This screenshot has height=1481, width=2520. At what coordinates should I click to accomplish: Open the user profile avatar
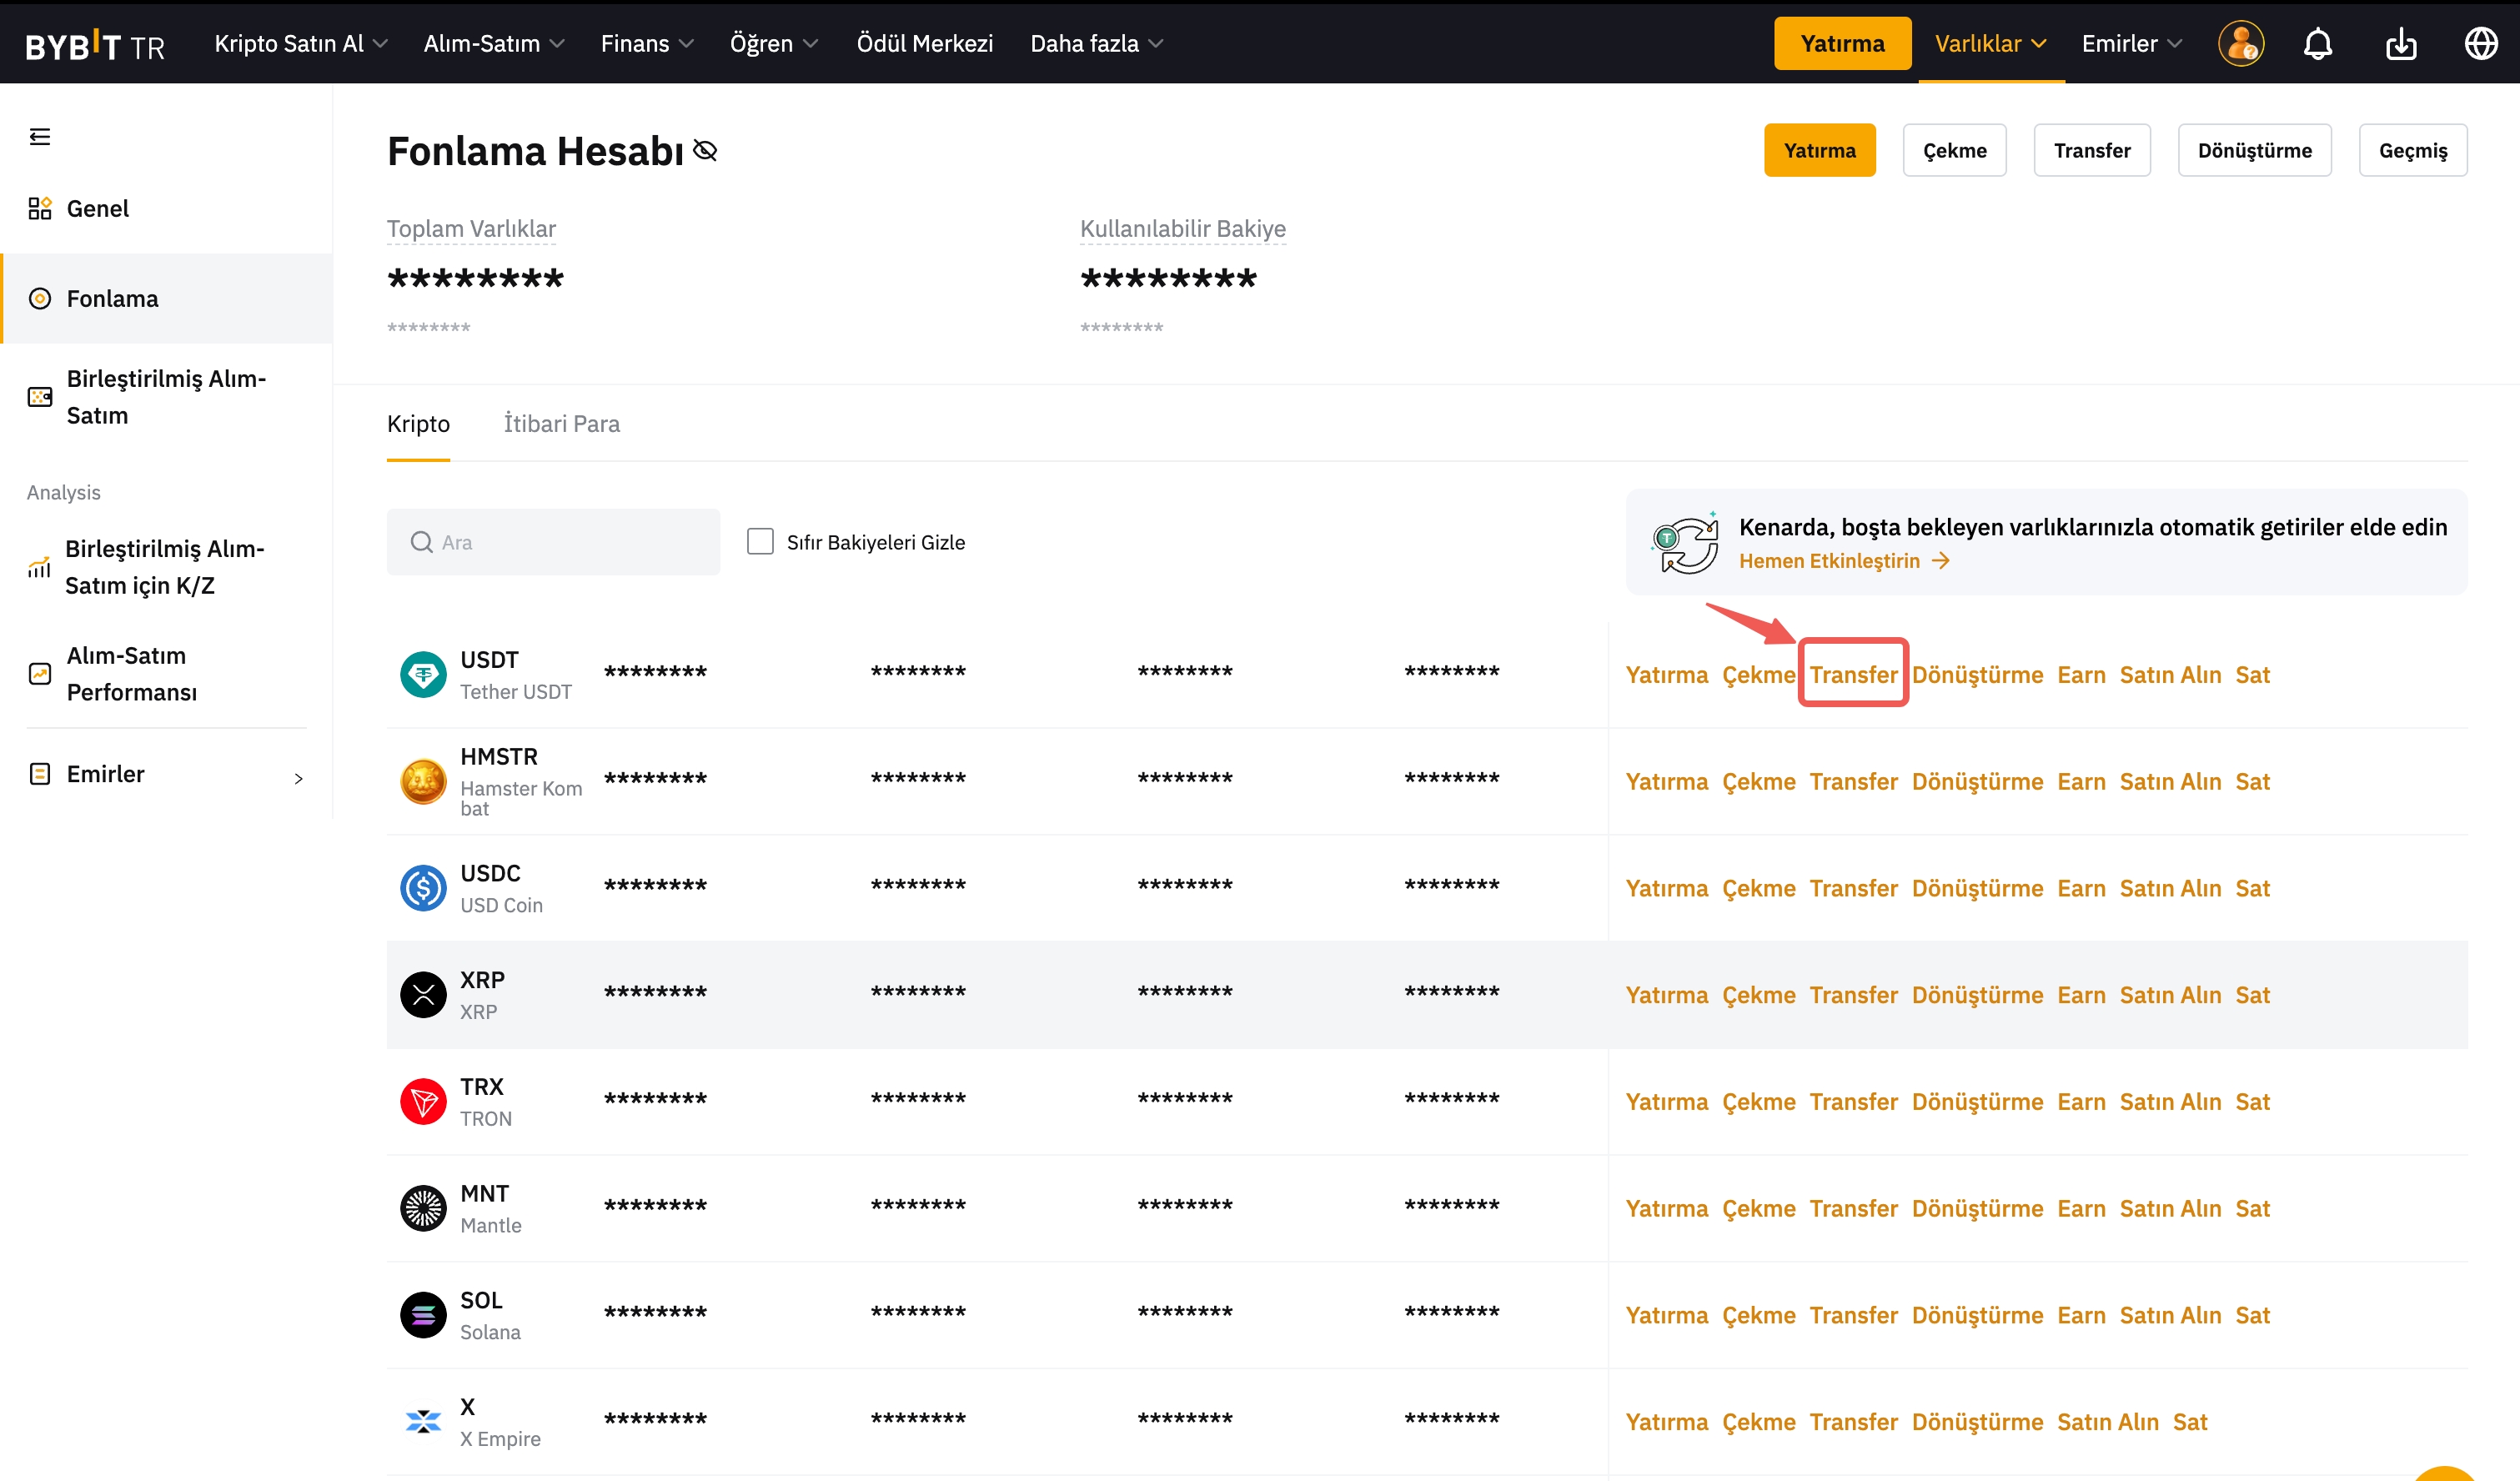point(2240,44)
